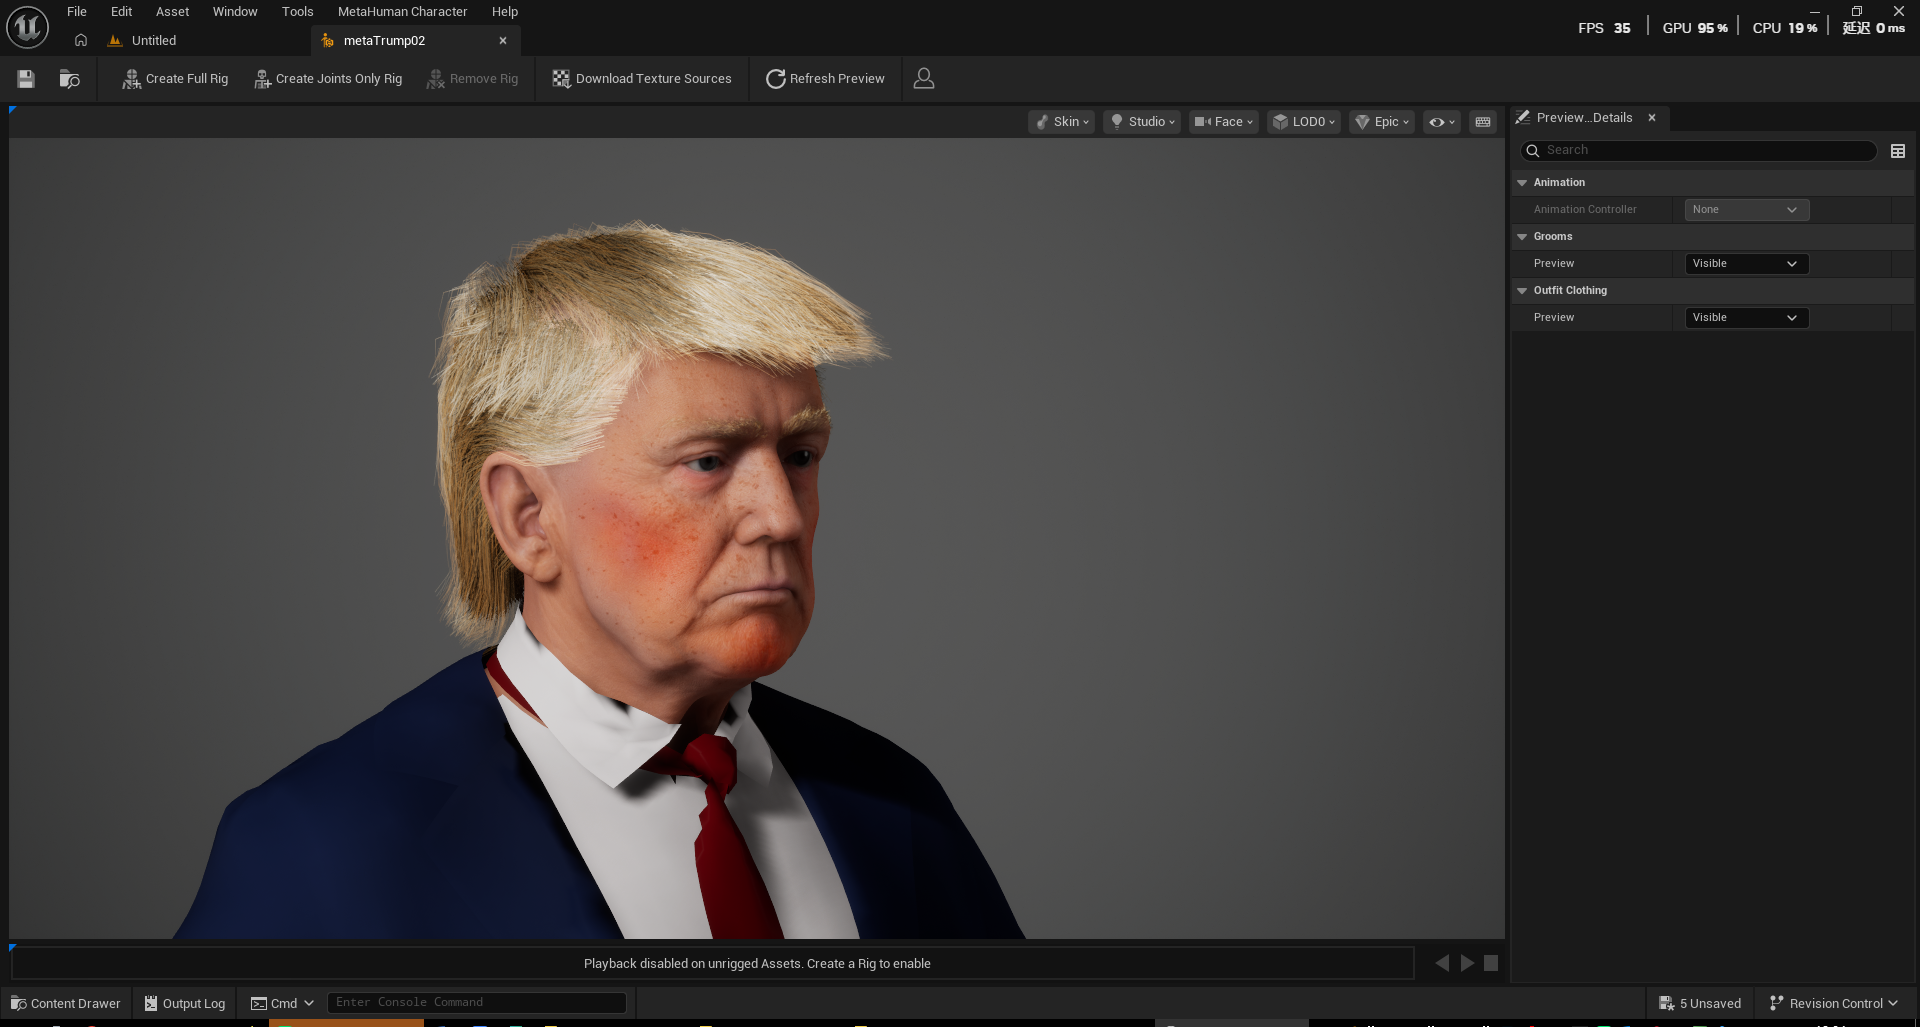Click Download Texture Sources
The width and height of the screenshot is (1920, 1027).
click(642, 79)
